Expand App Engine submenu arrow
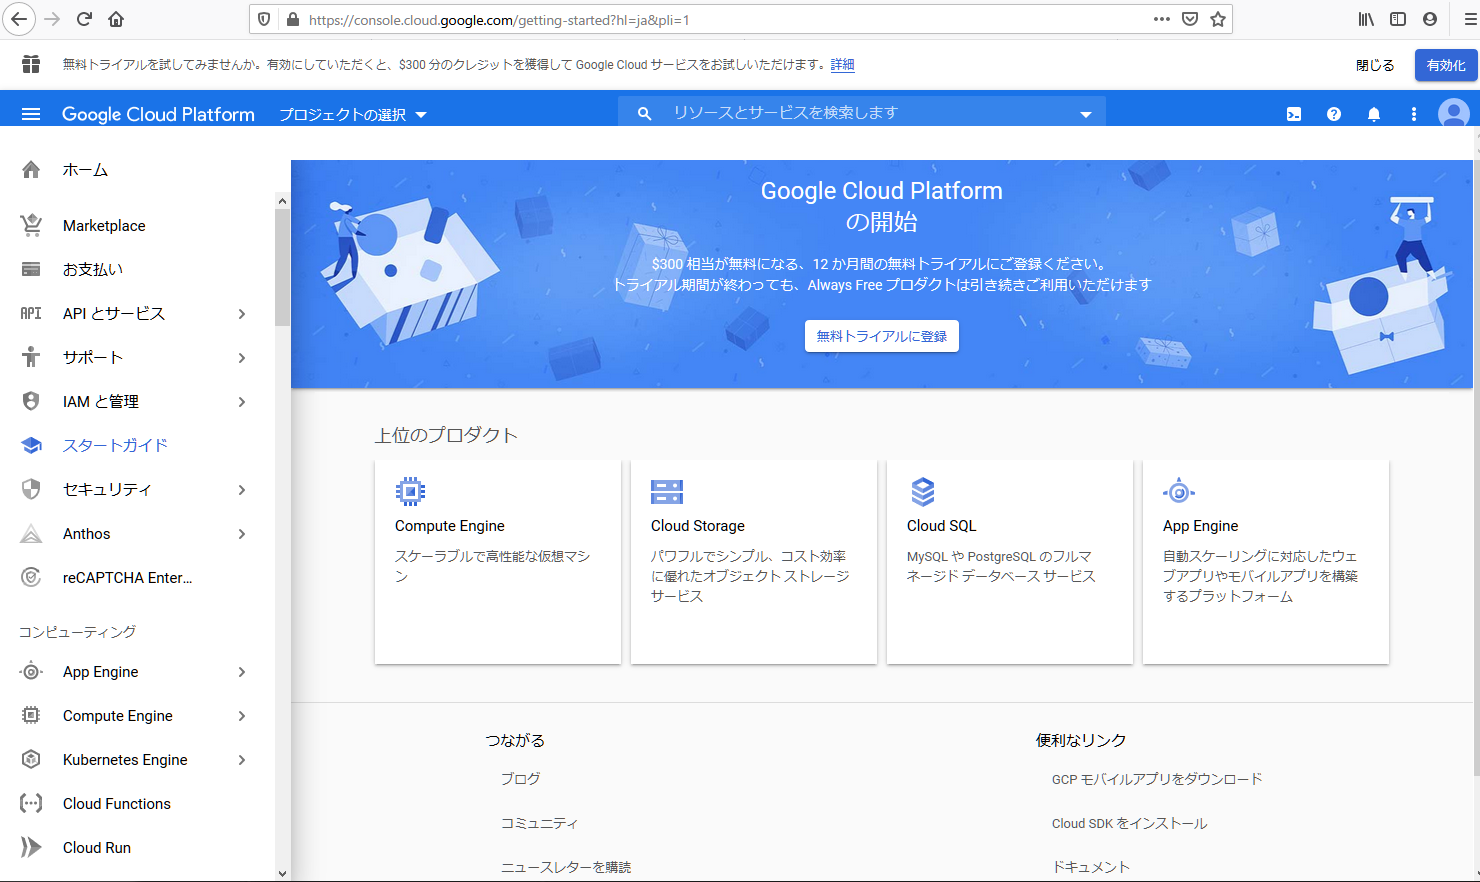 [x=242, y=672]
